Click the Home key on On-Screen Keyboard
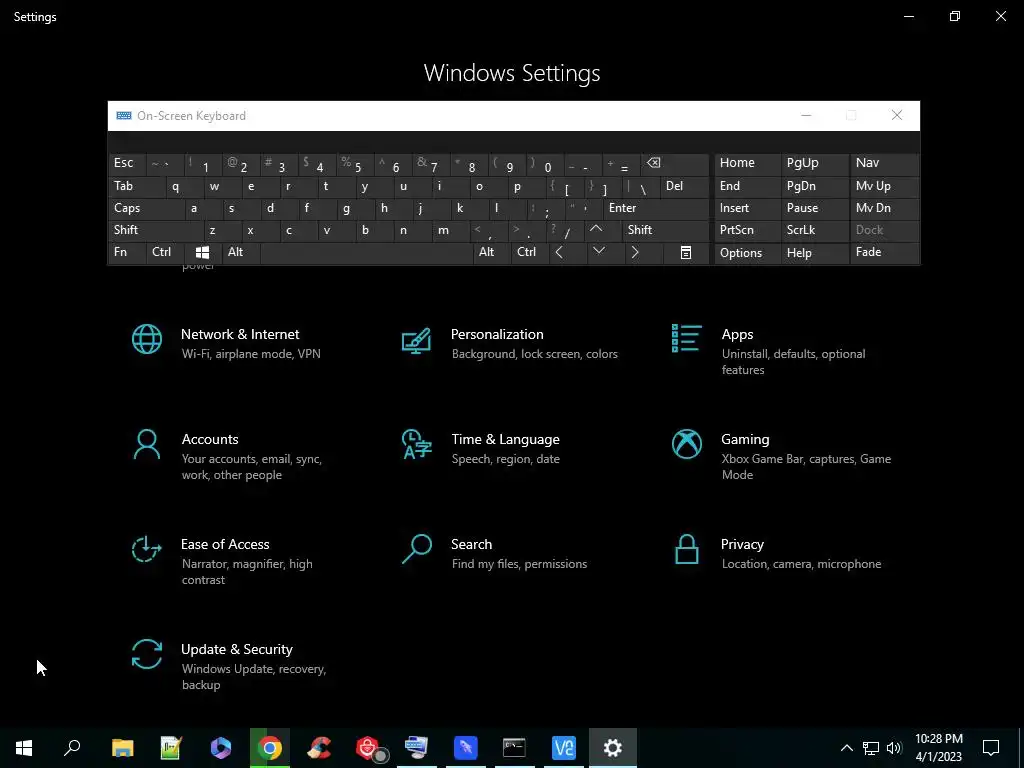The image size is (1024, 768). click(x=748, y=164)
